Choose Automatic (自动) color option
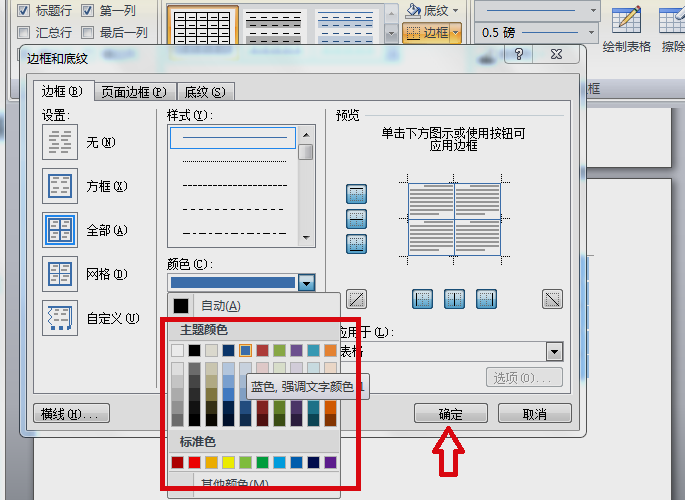This screenshot has height=500, width=685. 253,306
